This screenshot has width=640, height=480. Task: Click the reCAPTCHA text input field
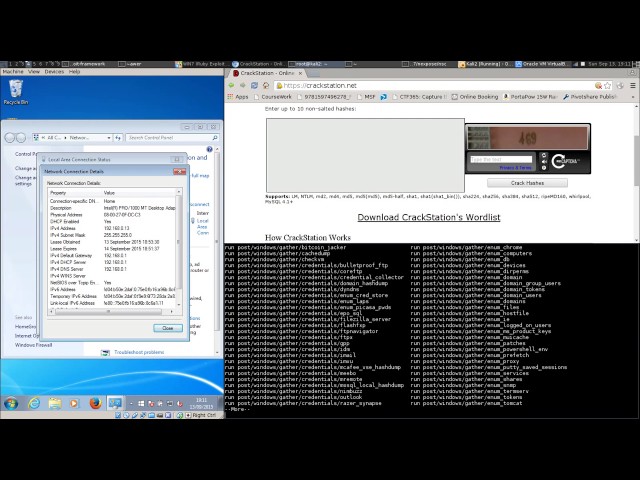[501, 159]
